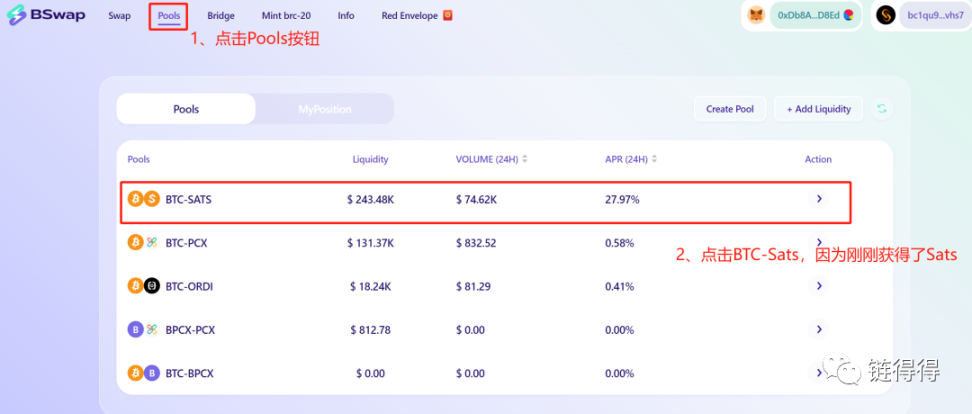Open the BTC-PCX pool arrow
This screenshot has height=414, width=972.
coord(819,242)
